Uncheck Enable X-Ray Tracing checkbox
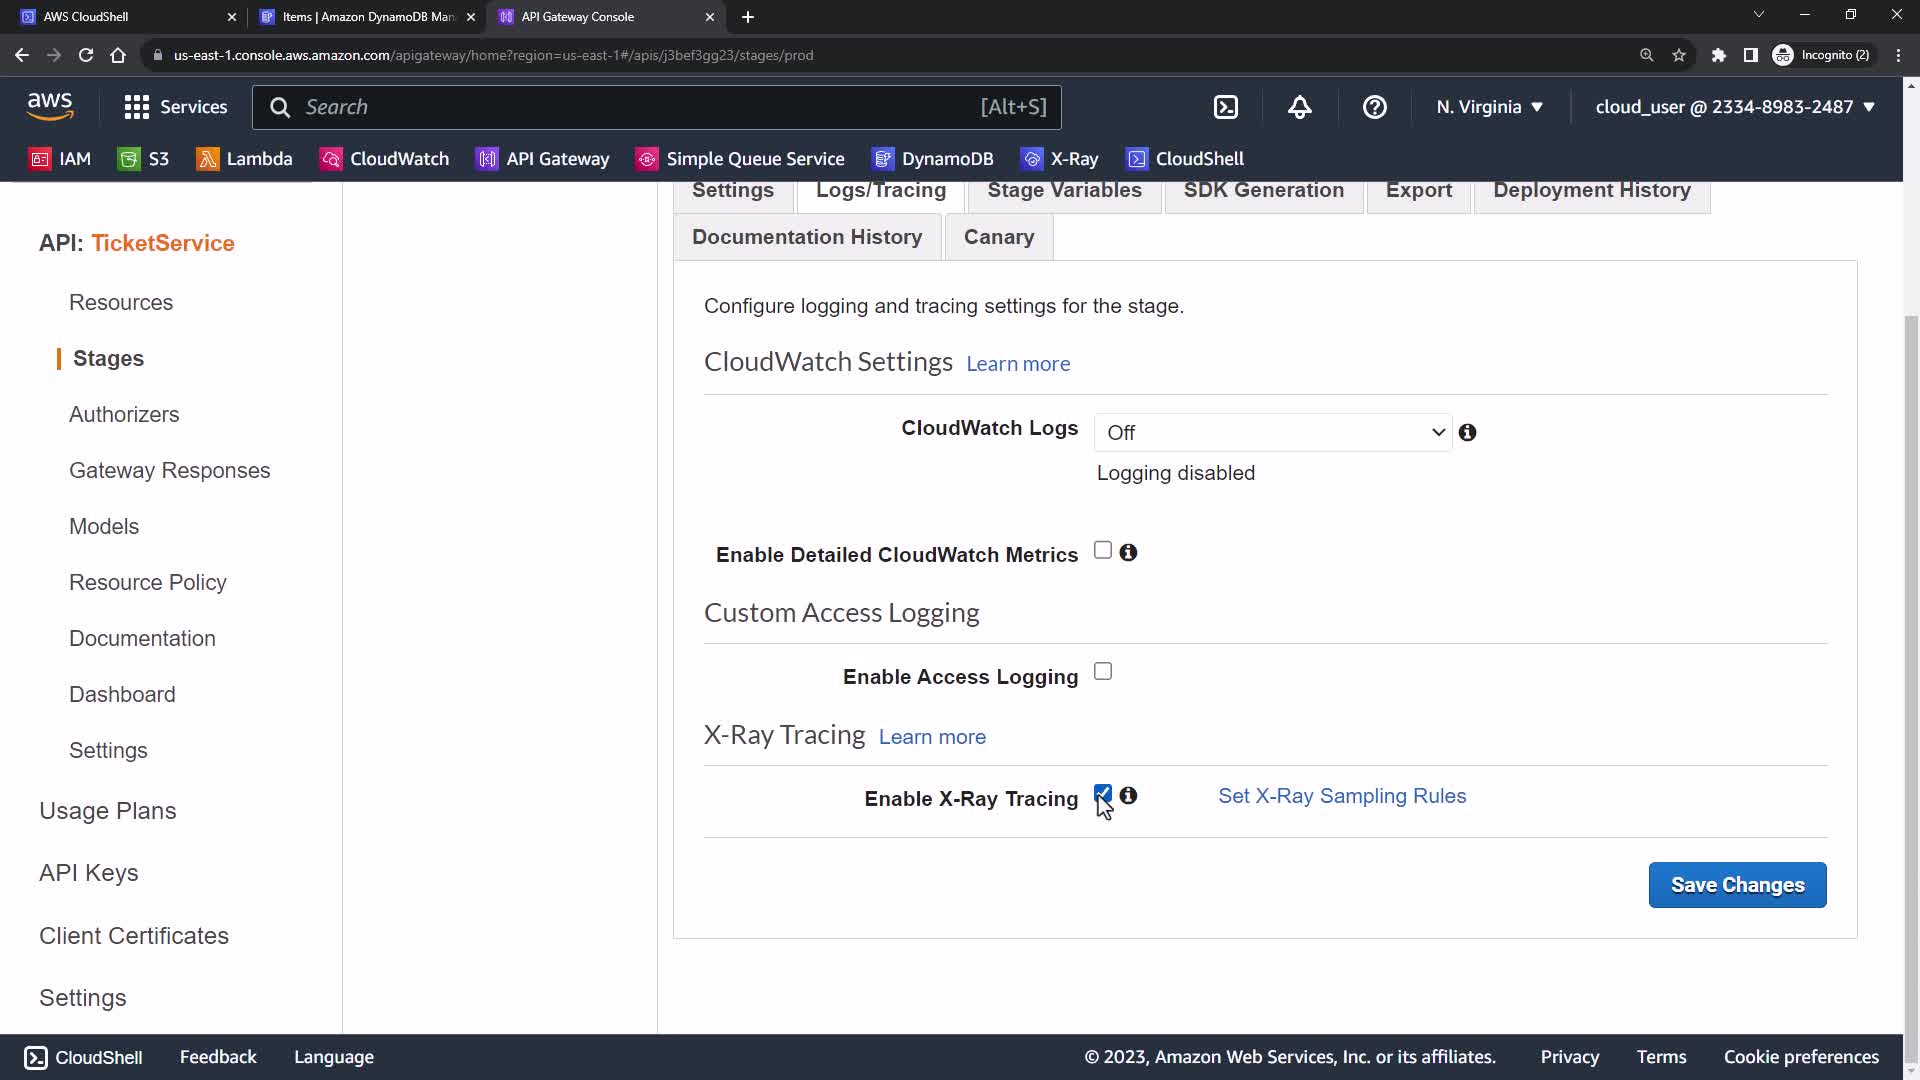Image resolution: width=1920 pixels, height=1080 pixels. point(1103,794)
